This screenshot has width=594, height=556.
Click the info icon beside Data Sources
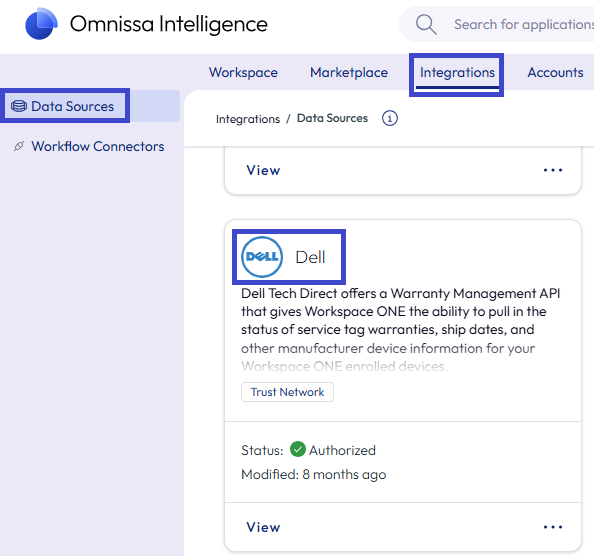(x=389, y=118)
